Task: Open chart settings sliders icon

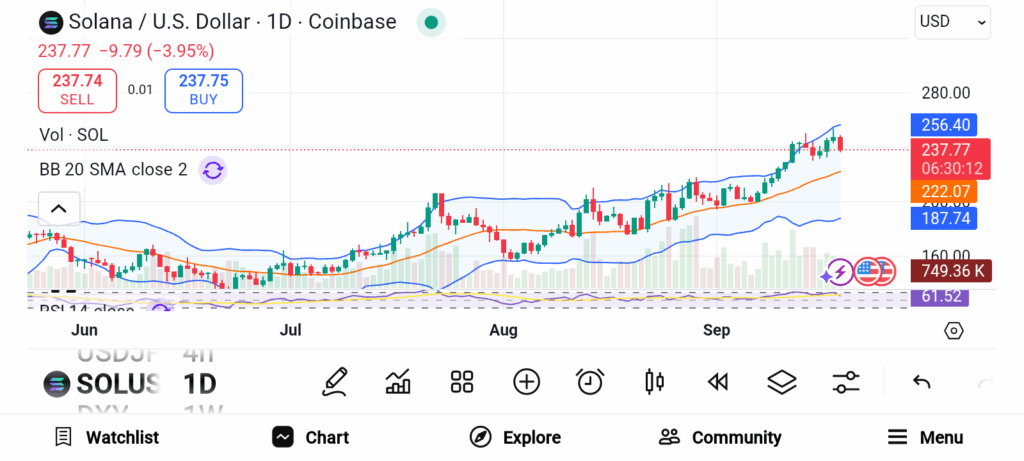Action: pos(846,381)
